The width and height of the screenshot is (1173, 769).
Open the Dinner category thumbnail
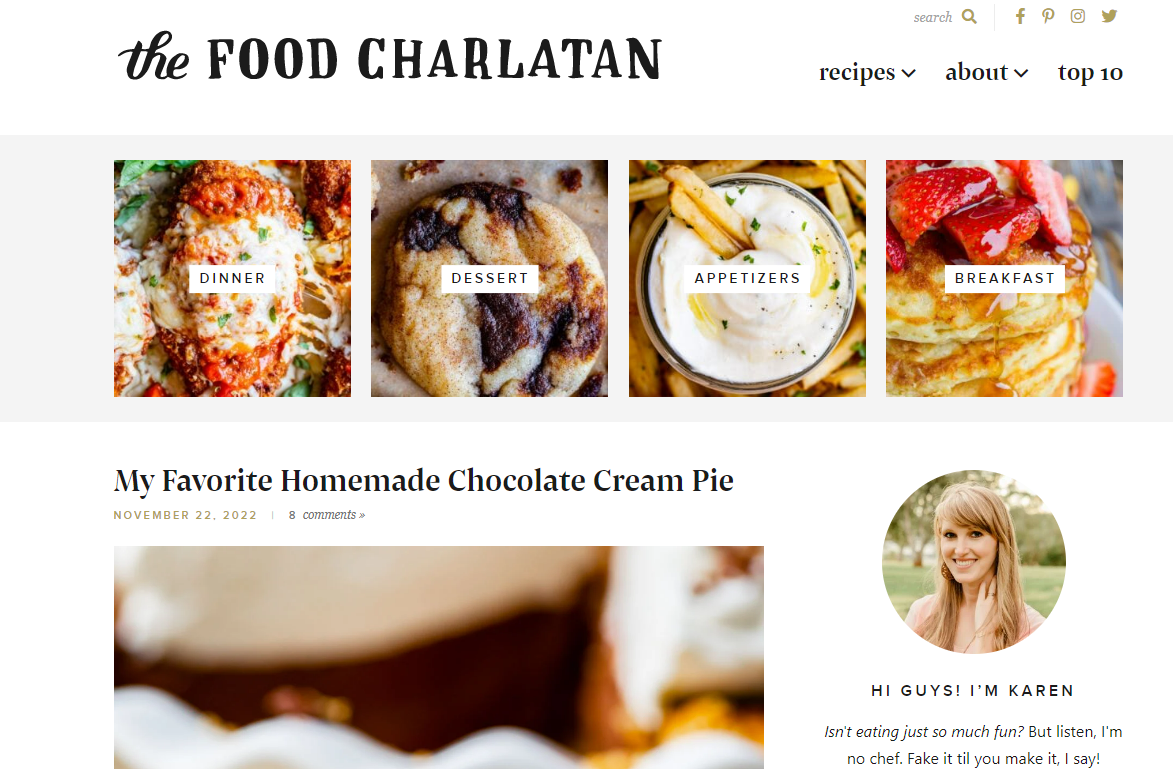pos(232,278)
